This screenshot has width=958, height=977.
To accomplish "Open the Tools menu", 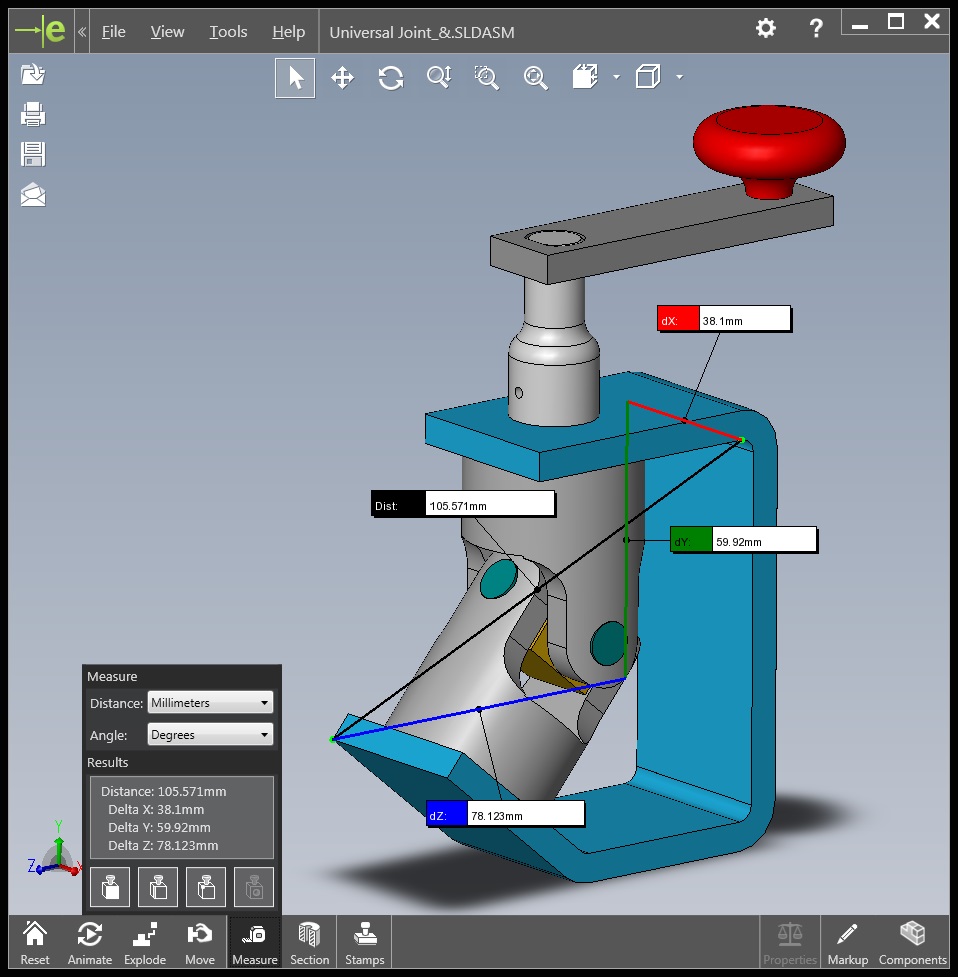I will pos(228,32).
